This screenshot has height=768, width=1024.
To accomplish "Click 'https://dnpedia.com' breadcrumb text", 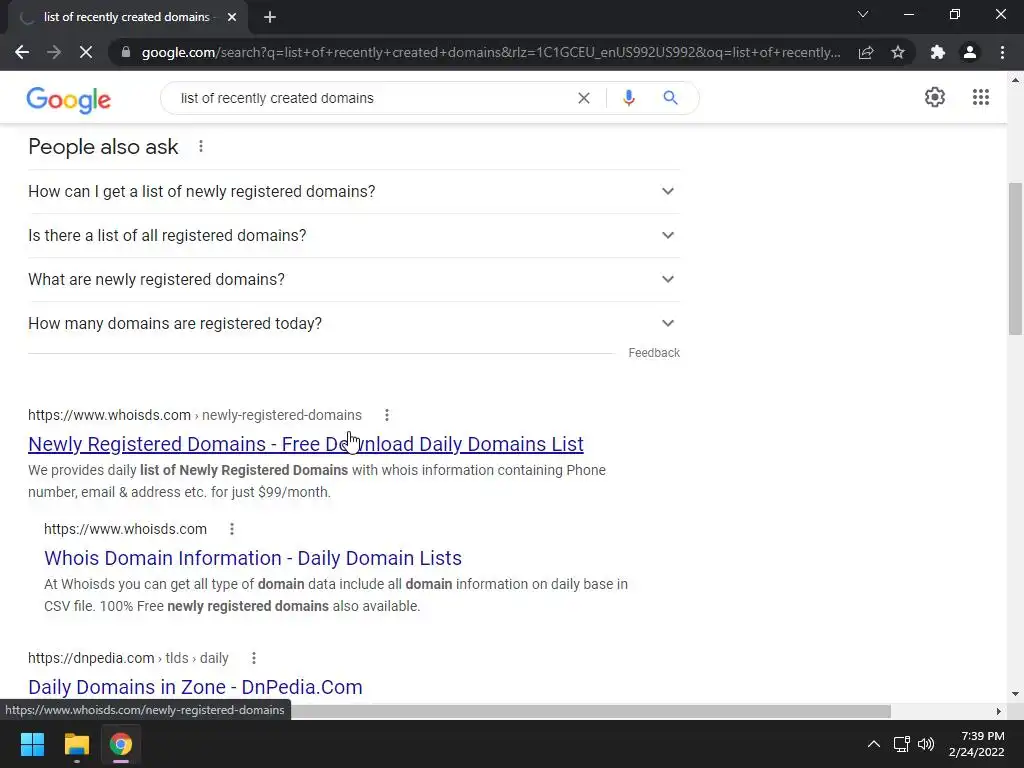I will tap(91, 658).
